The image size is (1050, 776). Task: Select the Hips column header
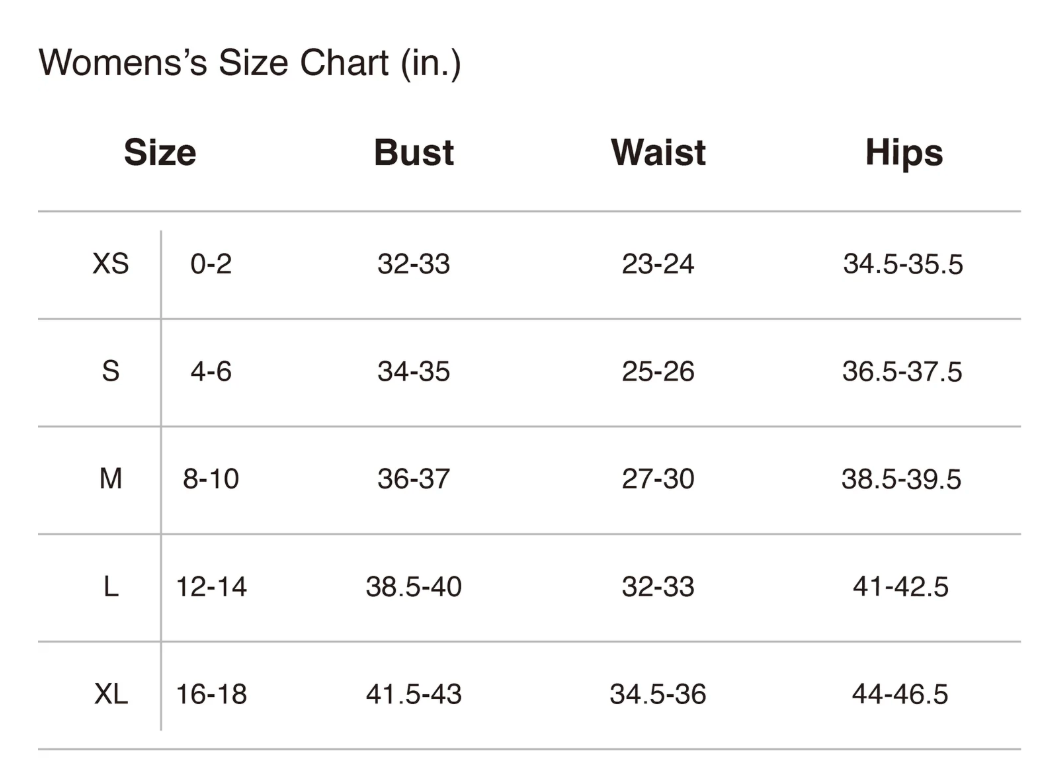click(904, 153)
